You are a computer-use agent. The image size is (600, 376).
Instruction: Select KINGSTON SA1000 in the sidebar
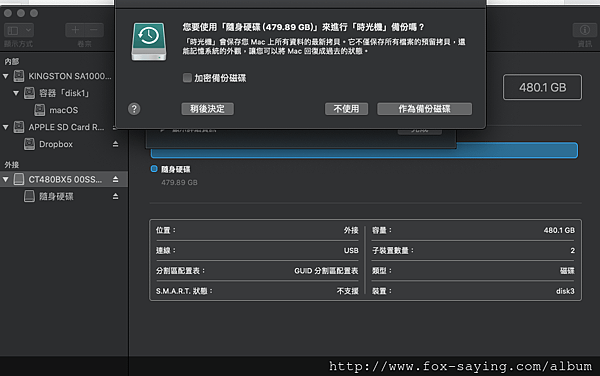tap(70, 76)
